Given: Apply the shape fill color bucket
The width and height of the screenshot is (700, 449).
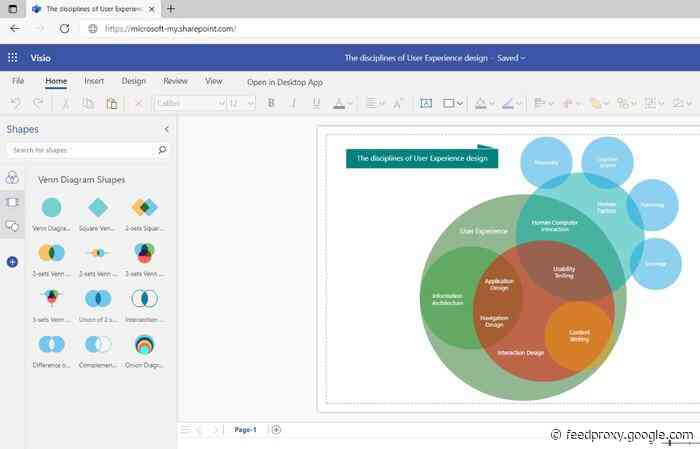Looking at the screenshot, I should [x=480, y=104].
